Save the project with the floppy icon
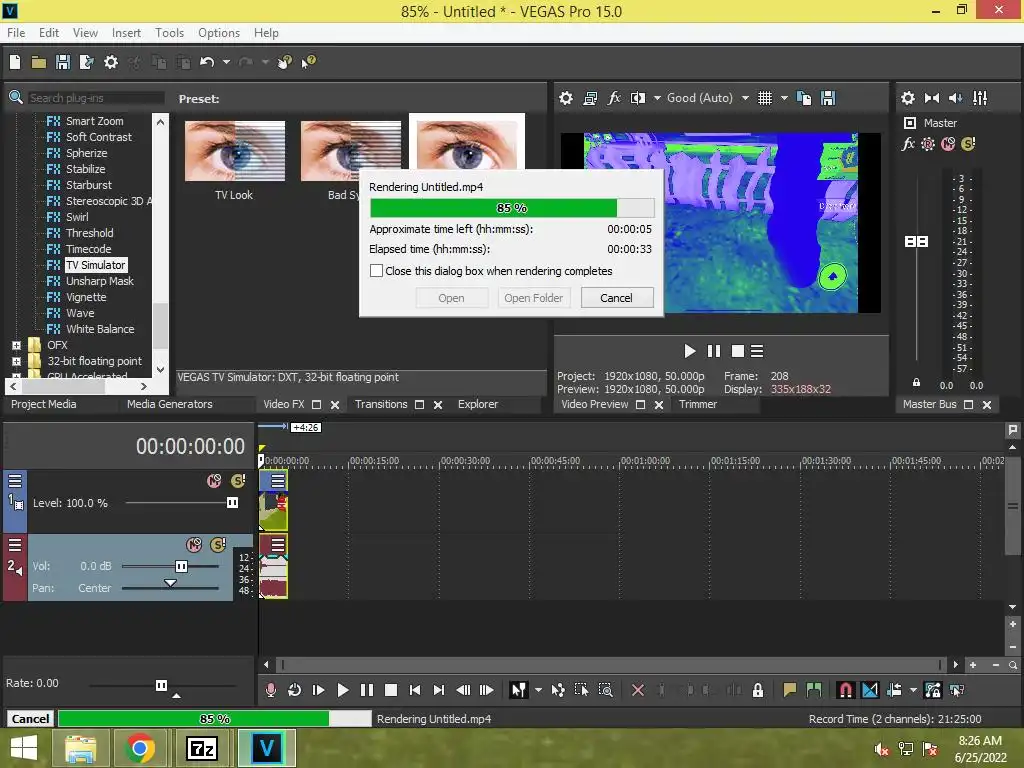Screen dimensions: 1024x768 (x=63, y=62)
